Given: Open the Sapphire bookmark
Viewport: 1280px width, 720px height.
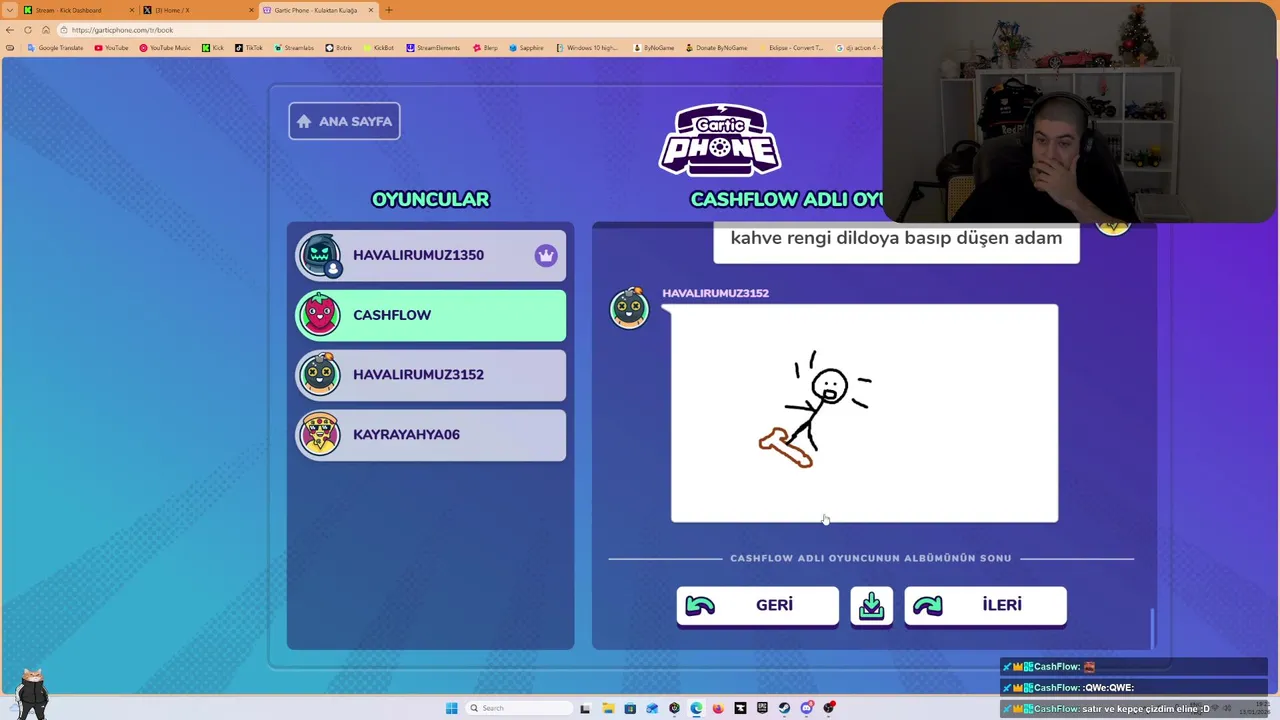Looking at the screenshot, I should click(x=527, y=48).
